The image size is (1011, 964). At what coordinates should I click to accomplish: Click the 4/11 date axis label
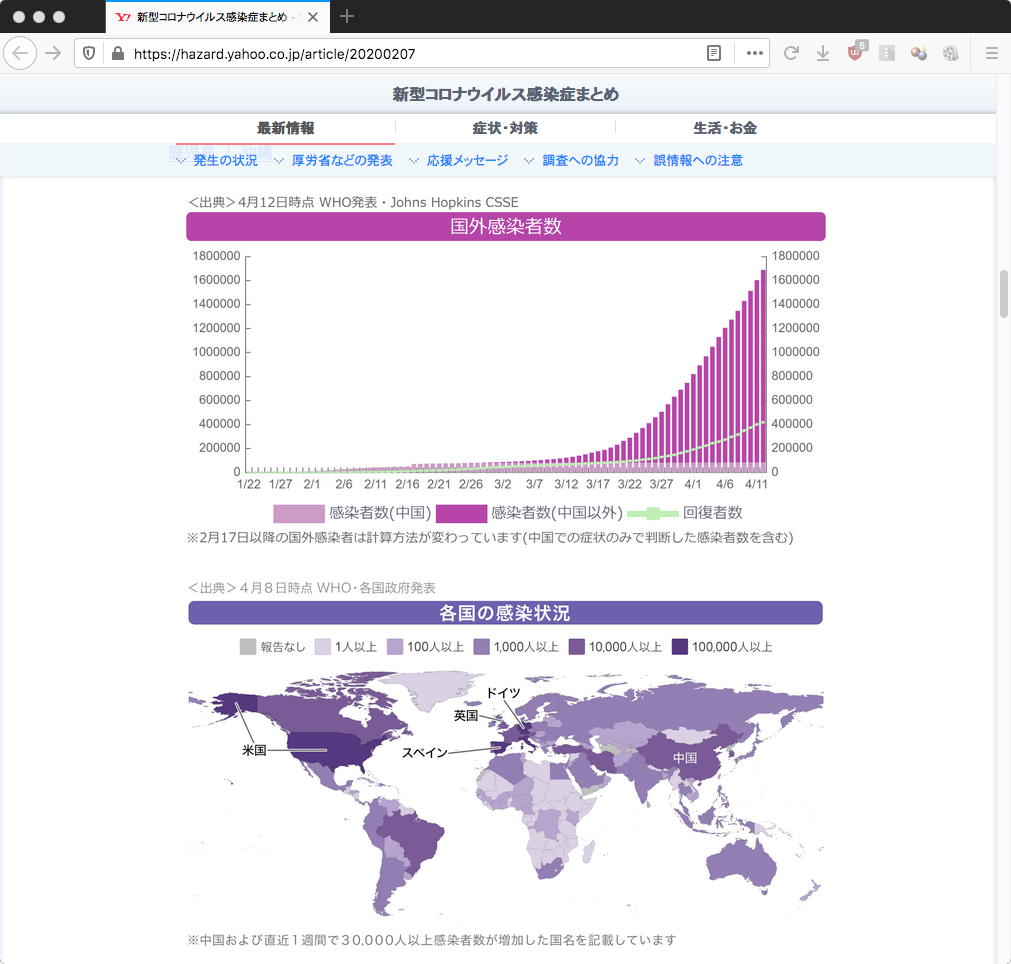(x=756, y=484)
